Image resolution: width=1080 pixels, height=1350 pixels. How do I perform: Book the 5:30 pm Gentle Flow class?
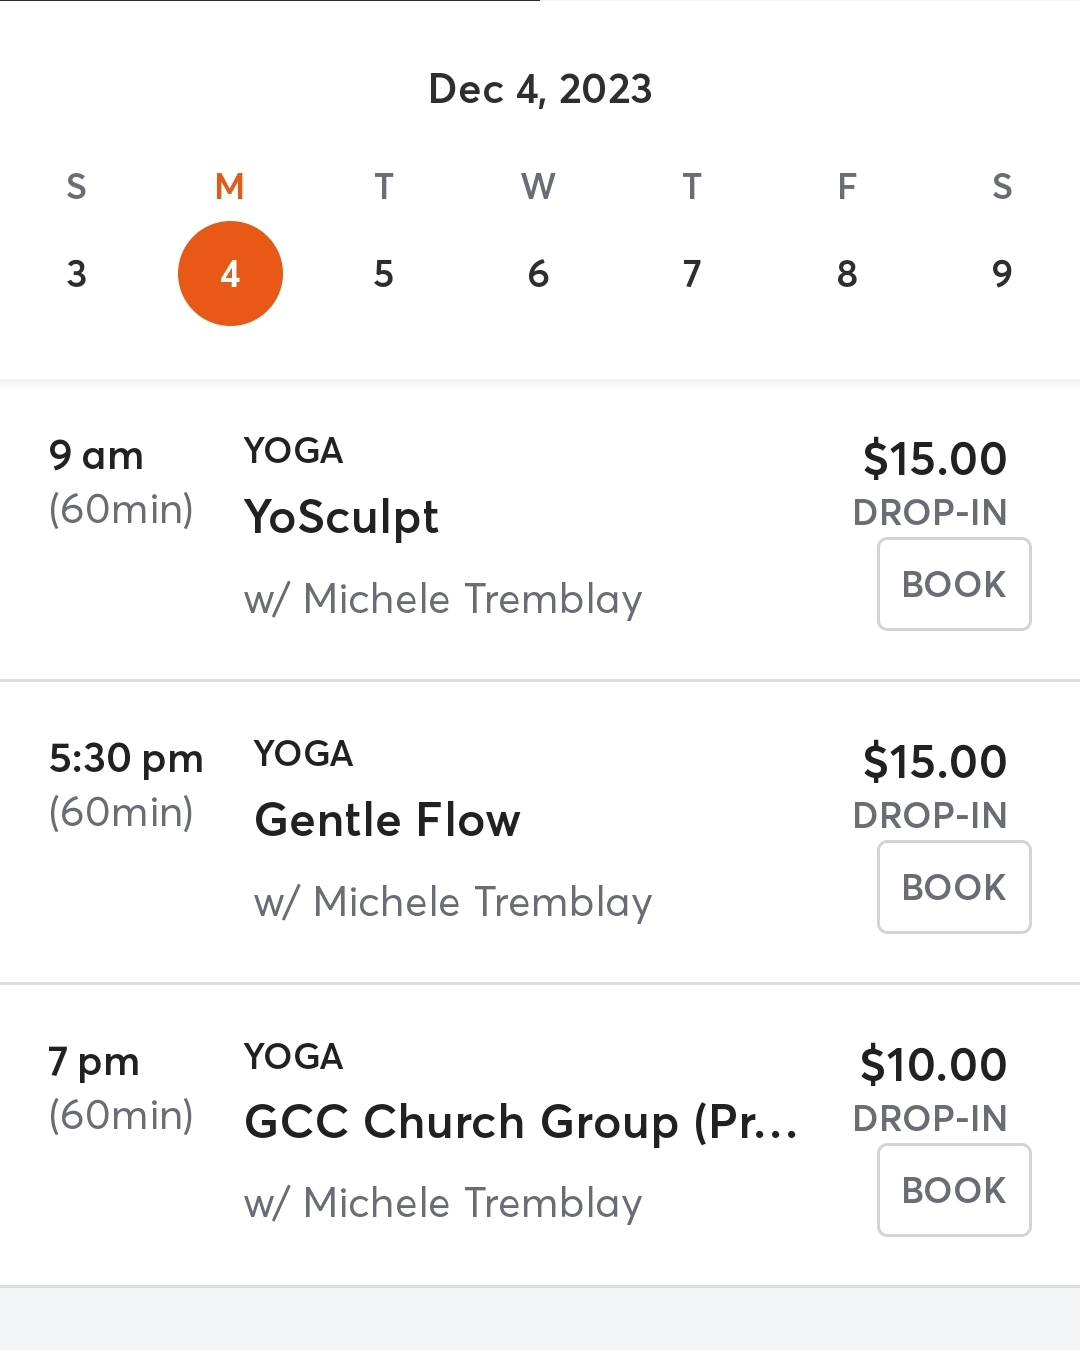[x=954, y=887]
